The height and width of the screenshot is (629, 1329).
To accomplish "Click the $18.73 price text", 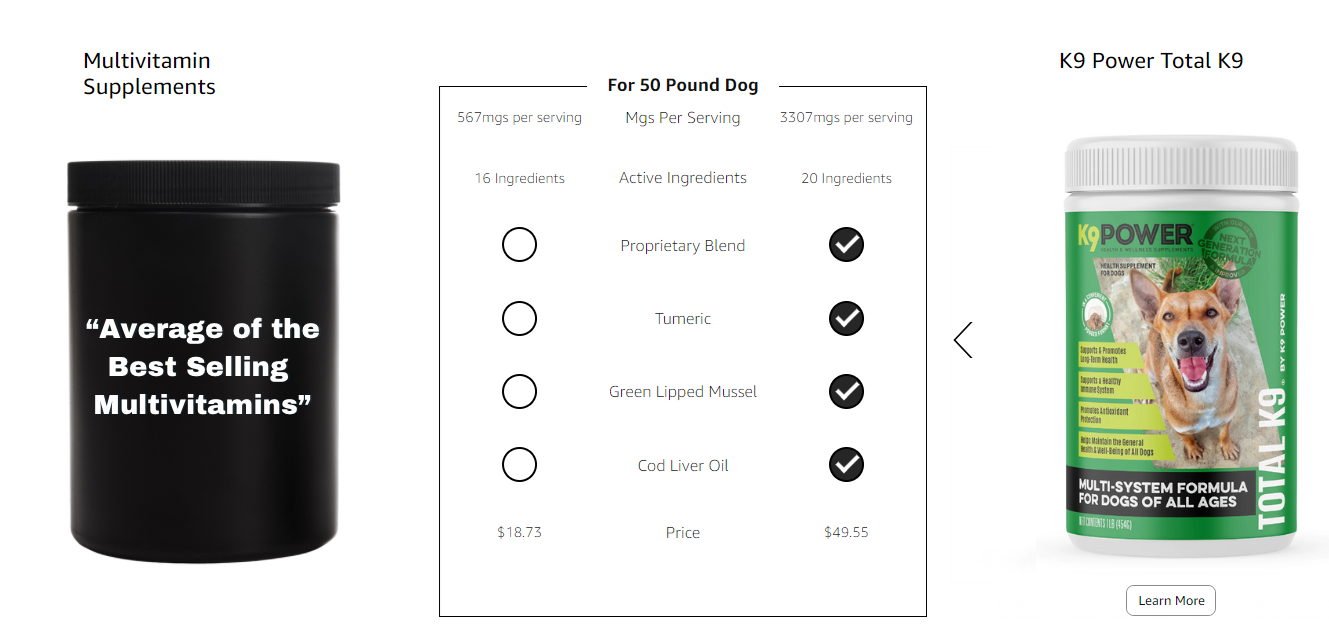I will [519, 532].
